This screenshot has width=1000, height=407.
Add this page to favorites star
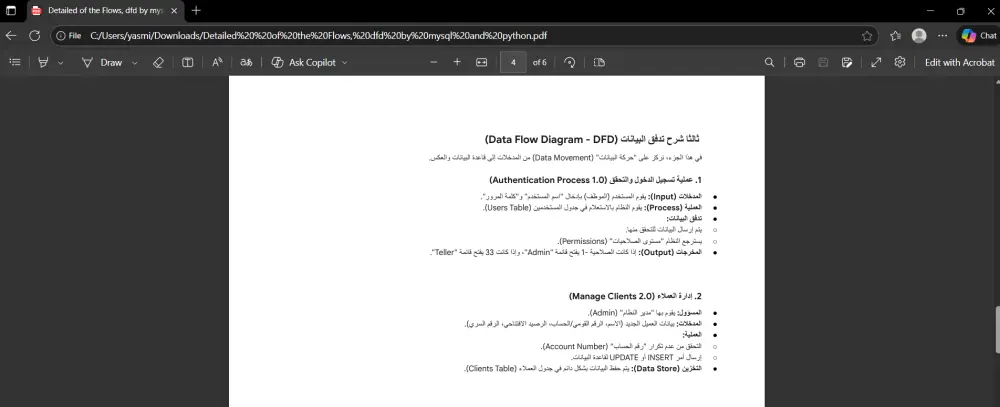tap(867, 36)
